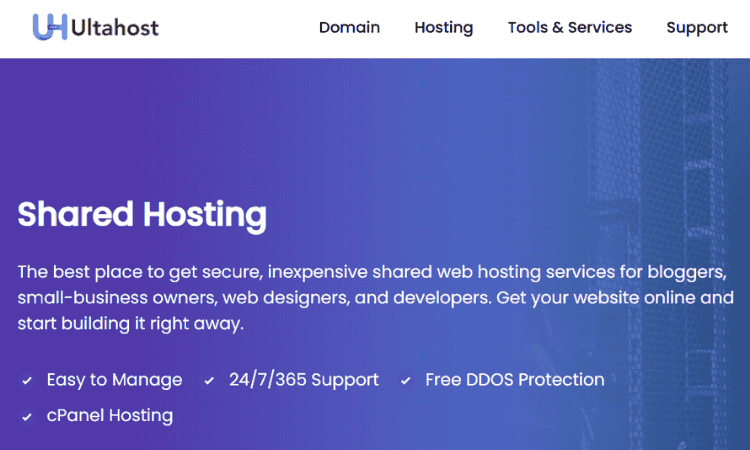750x450 pixels.
Task: Click the paragraph line starting "The best place"
Action: point(370,272)
